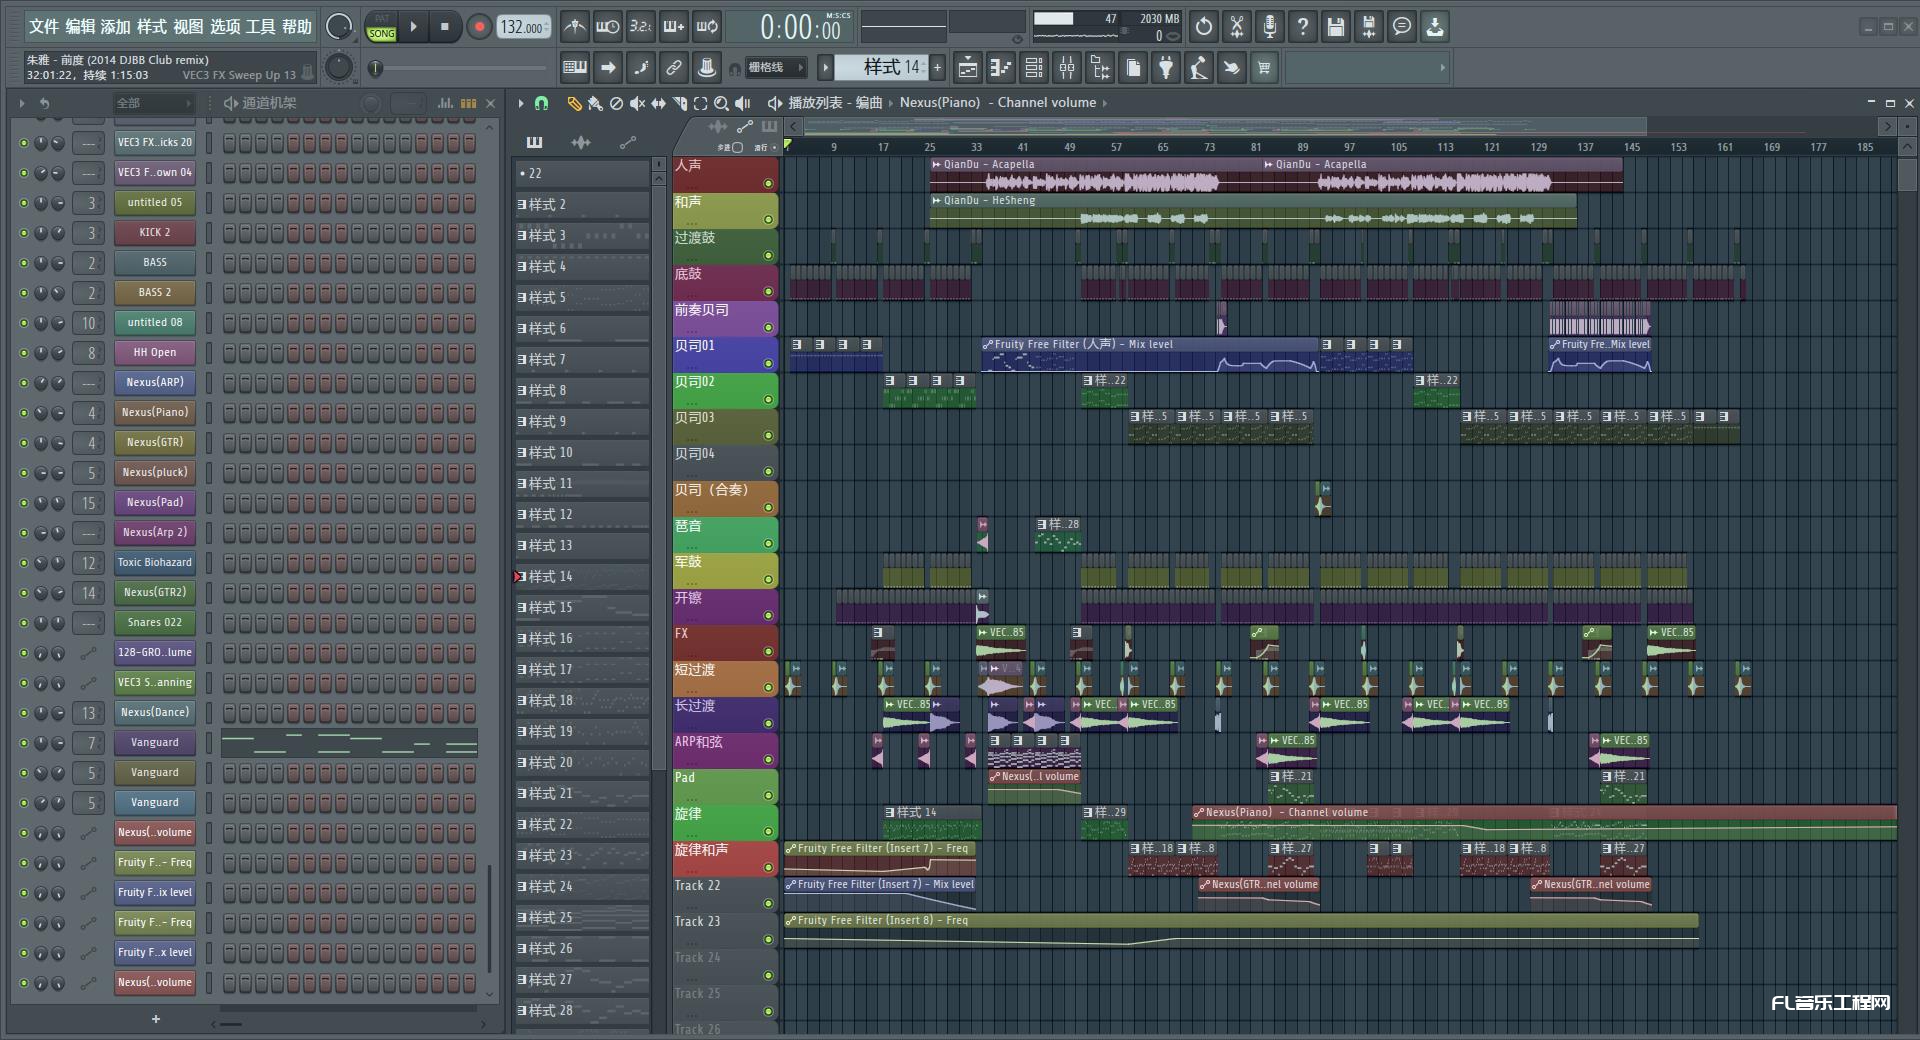
Task: Select the playlist pencil draw tool
Action: coord(574,103)
